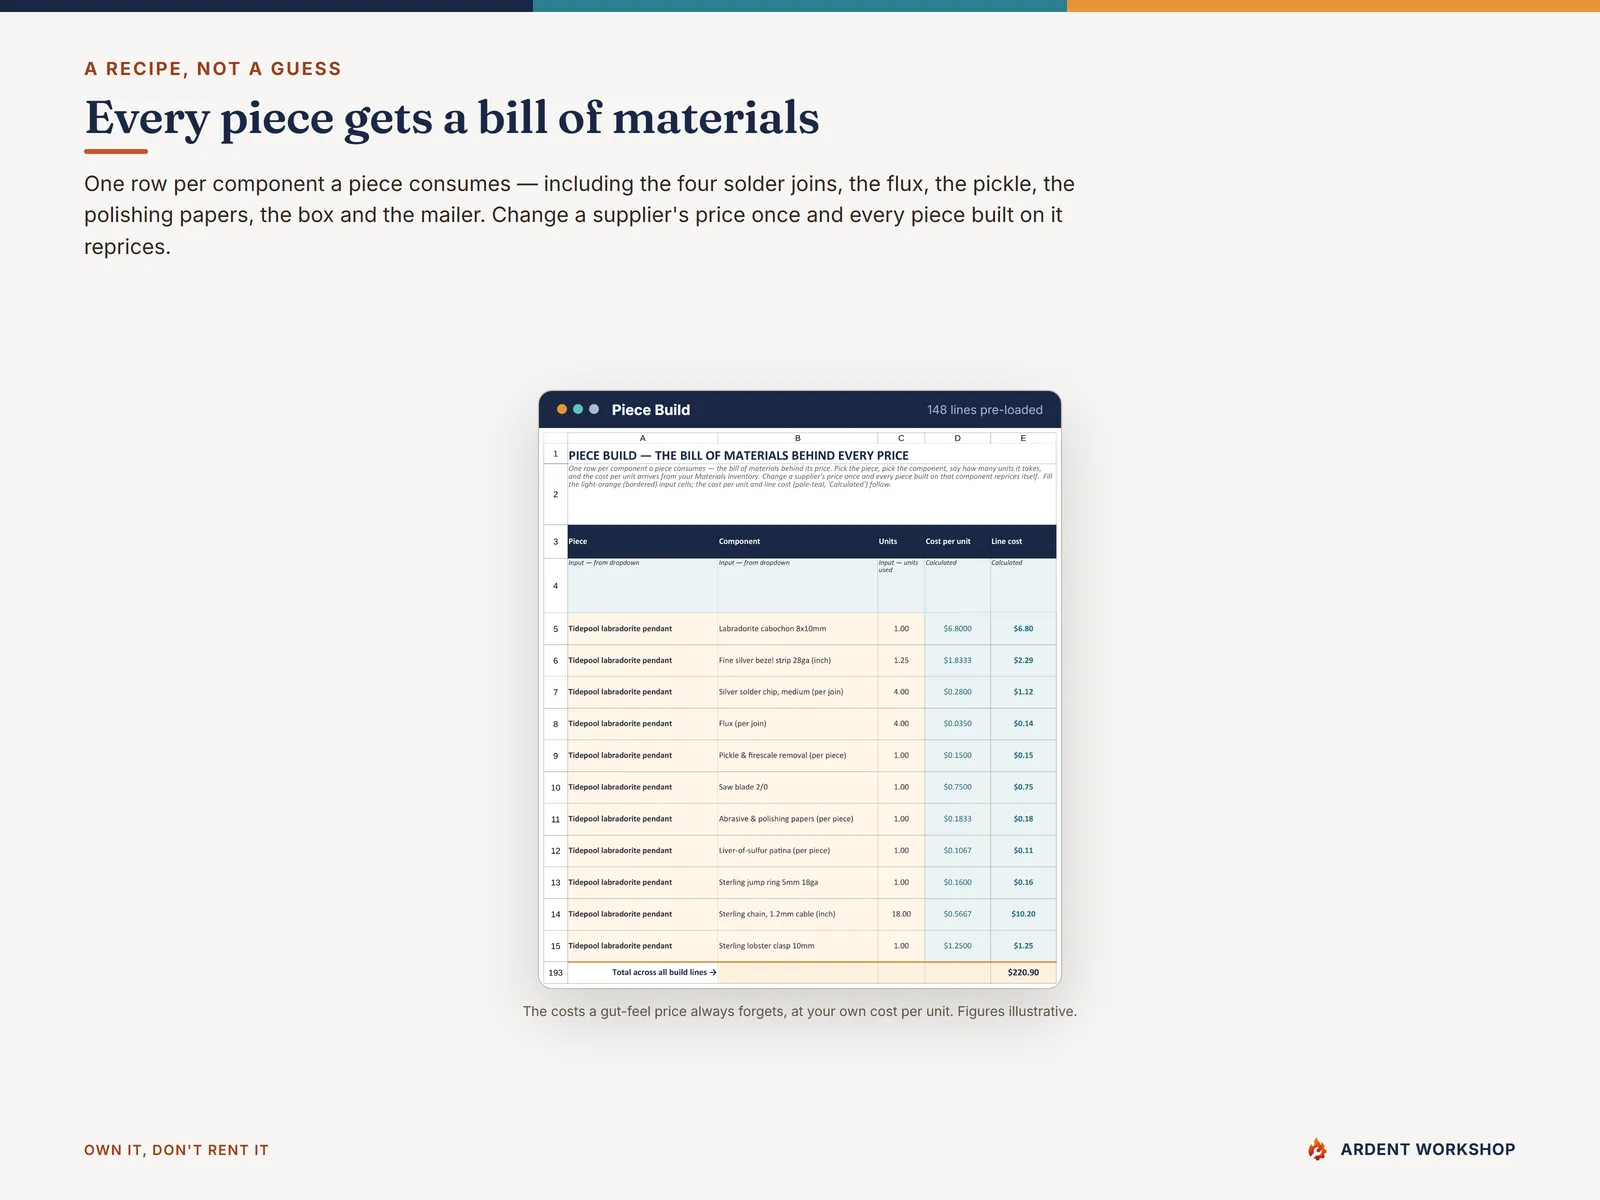Click the 'Cost per unit' header cell
Screen dimensions: 1600x1200
pos(957,541)
